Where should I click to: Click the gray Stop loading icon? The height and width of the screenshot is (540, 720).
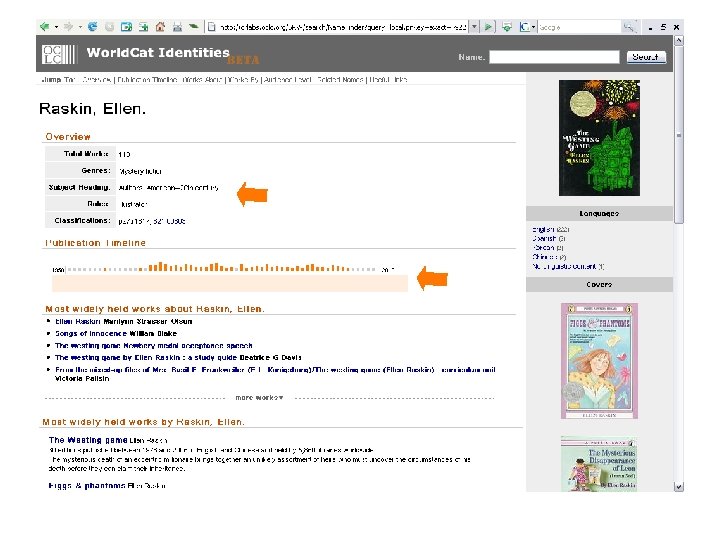(x=109, y=27)
